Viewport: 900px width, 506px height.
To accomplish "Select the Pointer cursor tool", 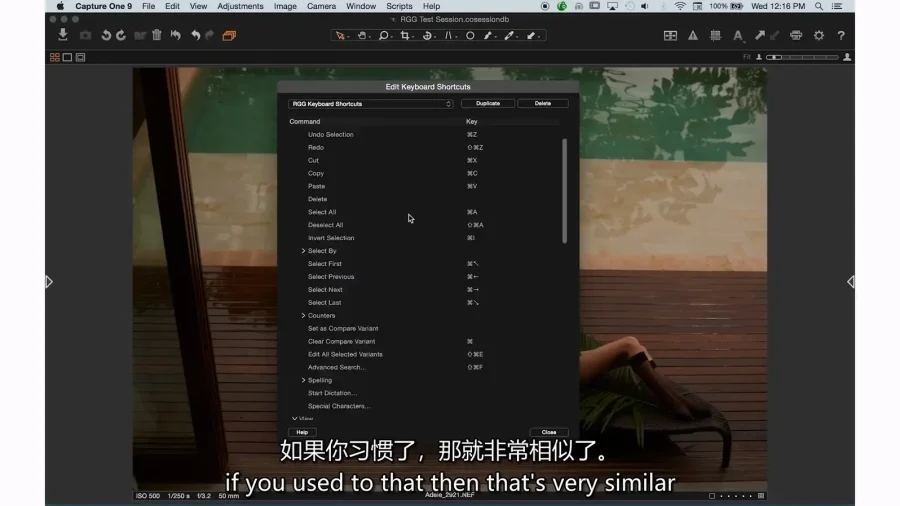I will [341, 36].
